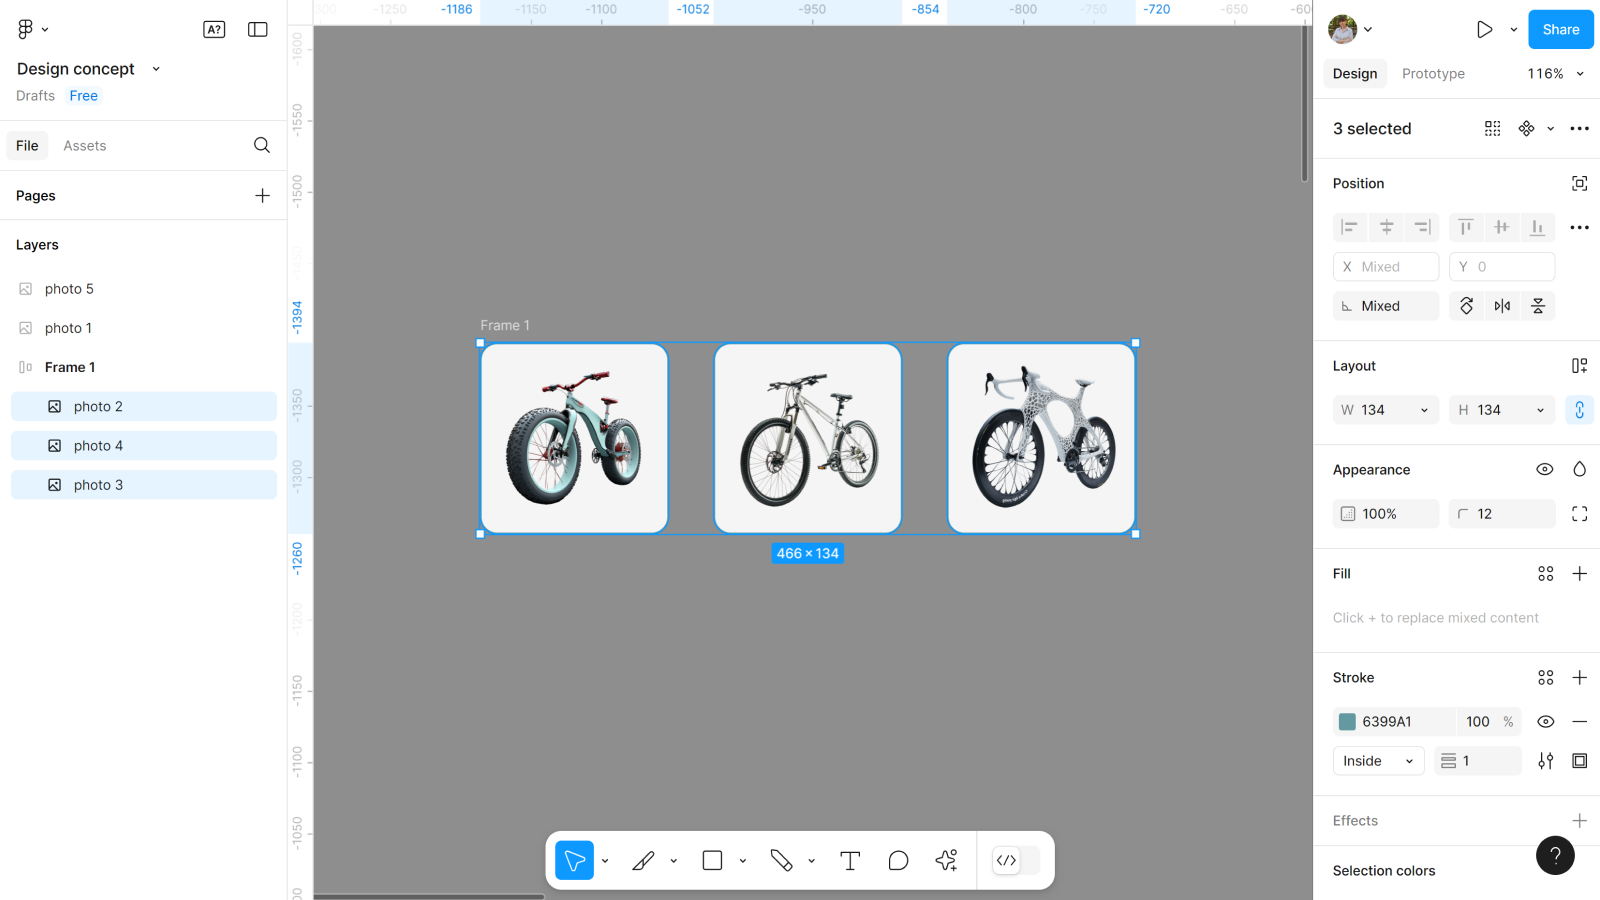
Task: Search layers with magnifier icon
Action: click(x=262, y=145)
